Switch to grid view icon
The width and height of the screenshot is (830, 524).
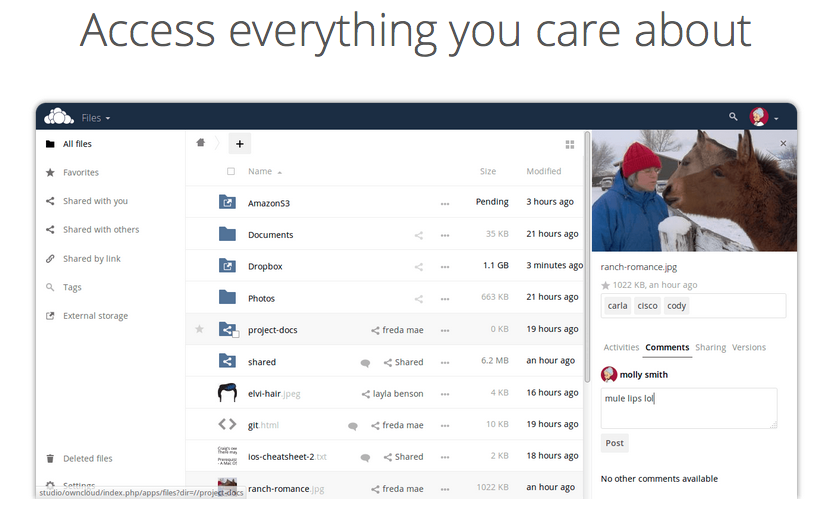coord(570,144)
